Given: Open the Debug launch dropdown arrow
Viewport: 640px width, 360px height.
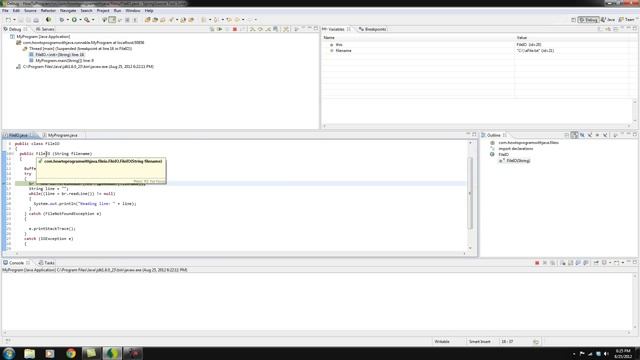Looking at the screenshot, I should coord(67,20).
